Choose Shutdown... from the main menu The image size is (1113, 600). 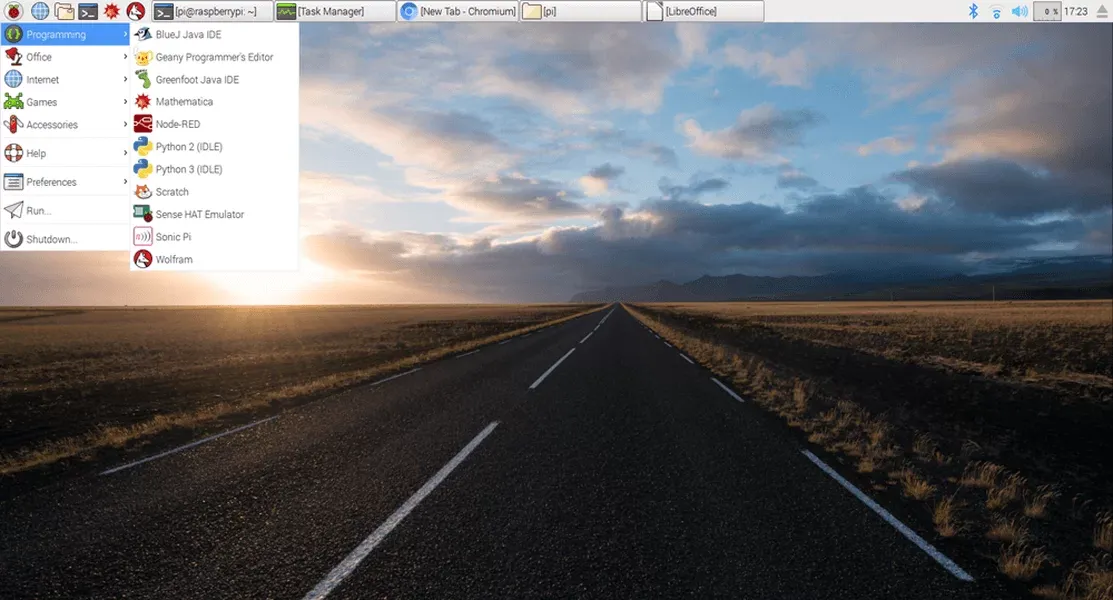point(65,239)
